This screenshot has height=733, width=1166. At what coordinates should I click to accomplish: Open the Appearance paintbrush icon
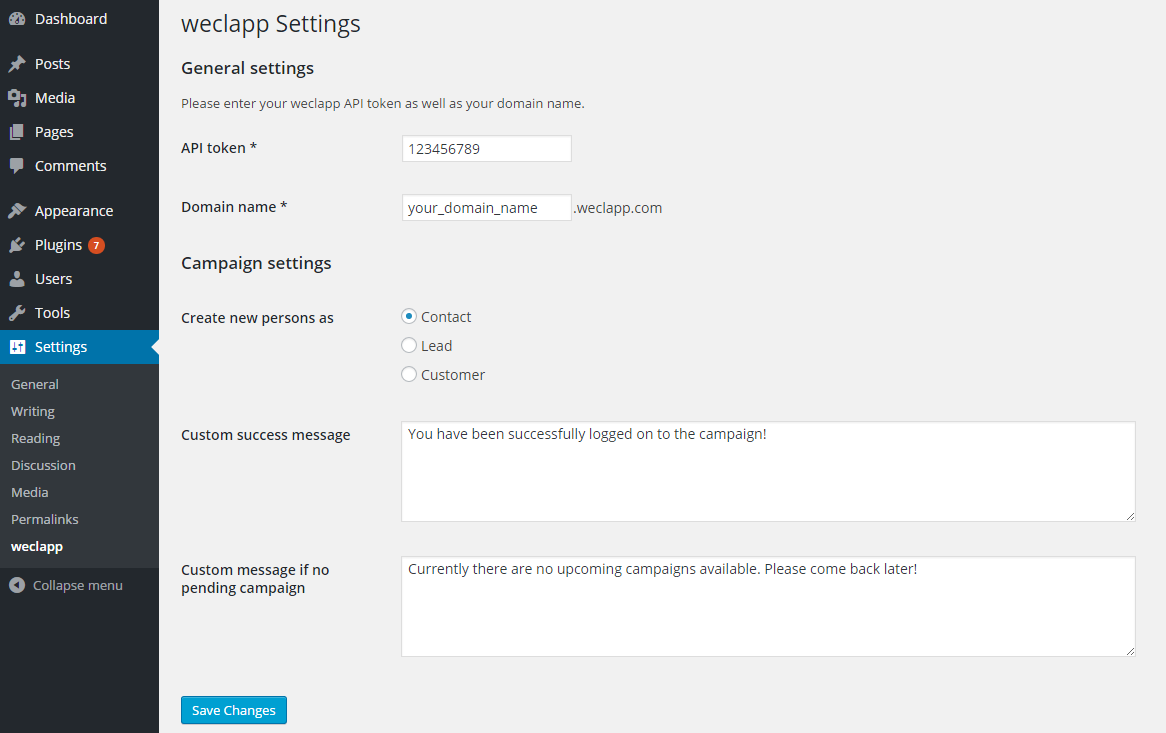[17, 211]
